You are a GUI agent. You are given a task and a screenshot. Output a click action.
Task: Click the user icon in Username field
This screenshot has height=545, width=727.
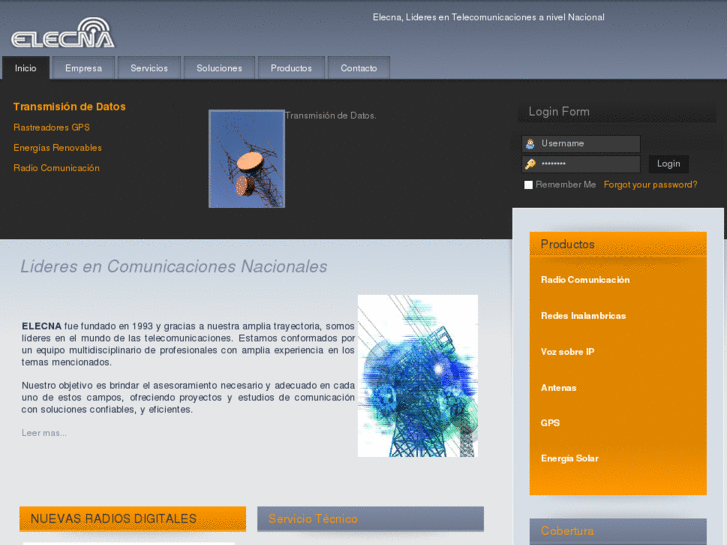530,144
